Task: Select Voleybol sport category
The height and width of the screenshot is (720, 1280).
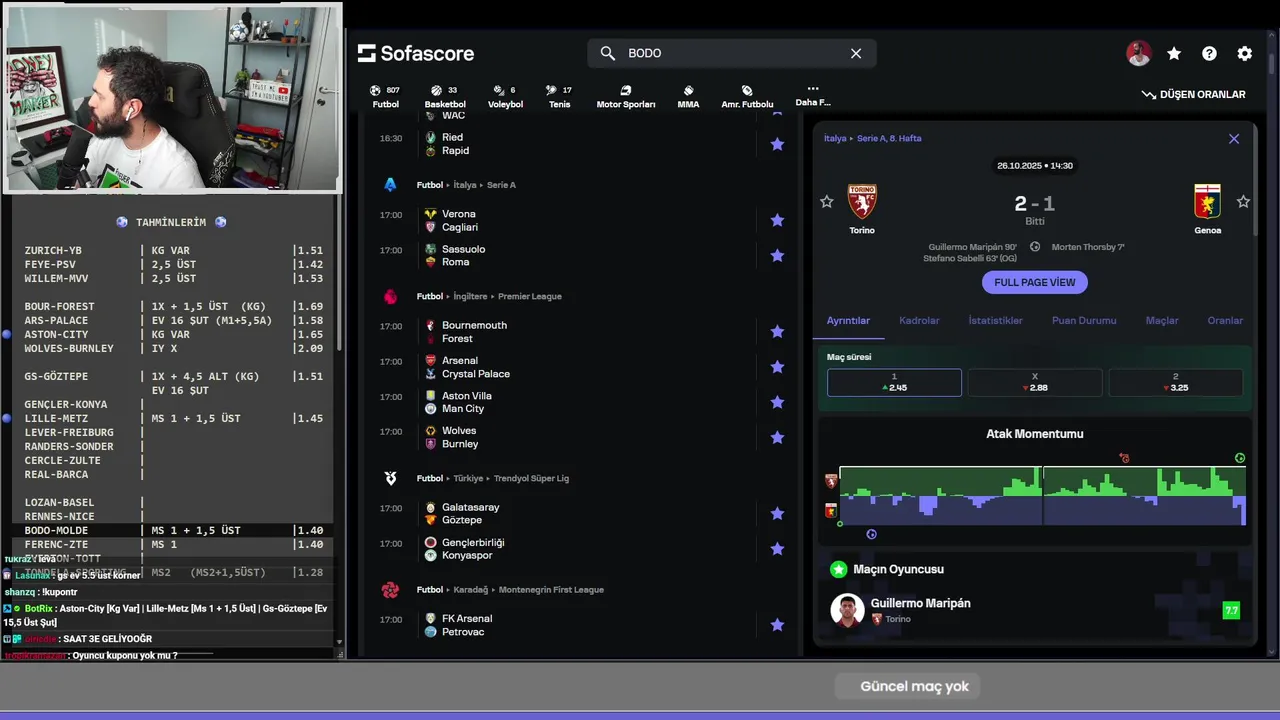Action: pos(505,96)
